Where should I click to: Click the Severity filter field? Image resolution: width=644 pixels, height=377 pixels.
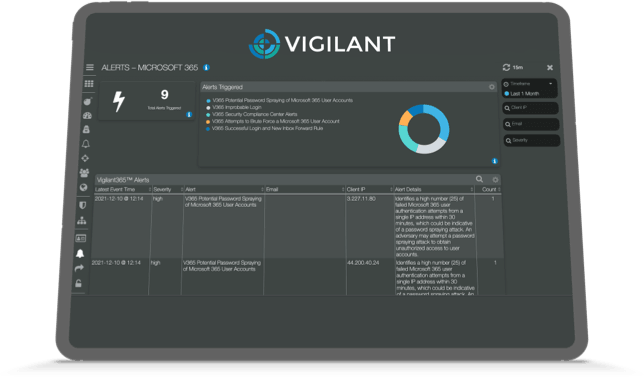coord(532,140)
